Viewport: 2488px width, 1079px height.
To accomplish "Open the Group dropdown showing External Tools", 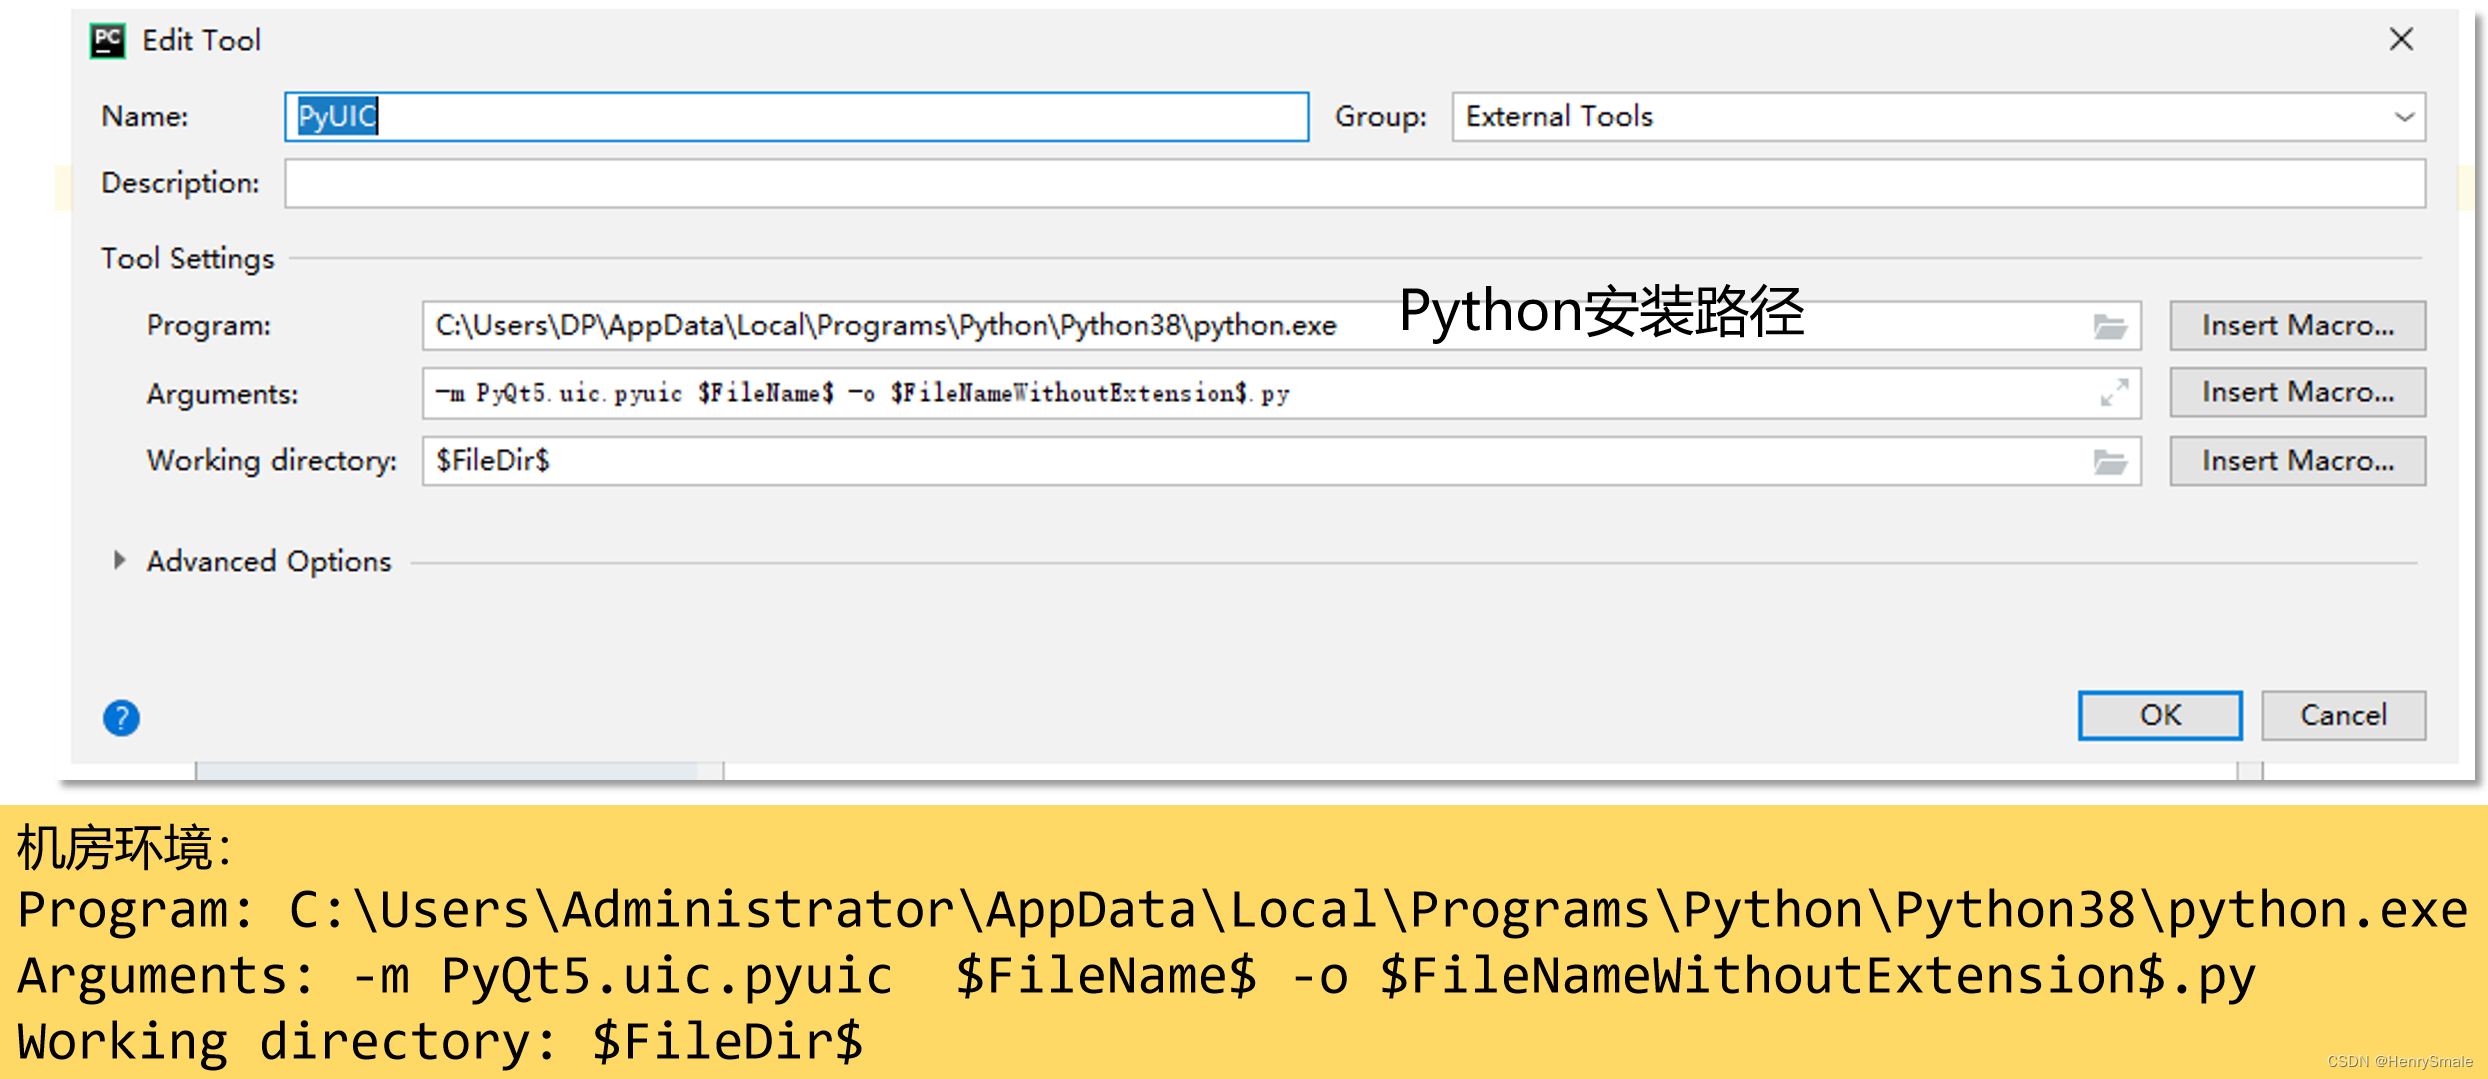I will [x=1939, y=117].
